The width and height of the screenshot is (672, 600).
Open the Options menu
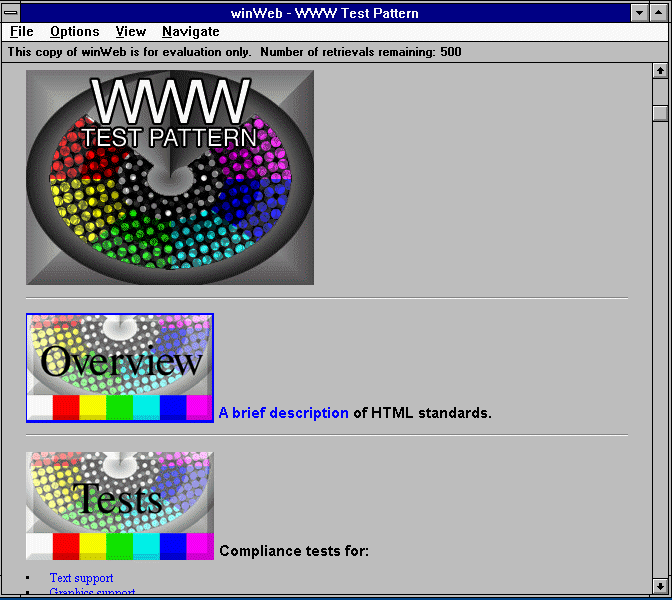tap(74, 32)
